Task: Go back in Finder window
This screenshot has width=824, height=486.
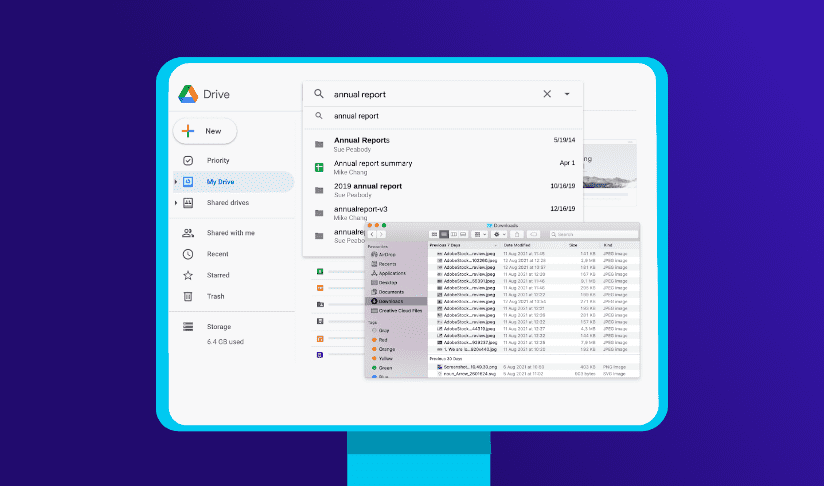Action: click(x=373, y=234)
